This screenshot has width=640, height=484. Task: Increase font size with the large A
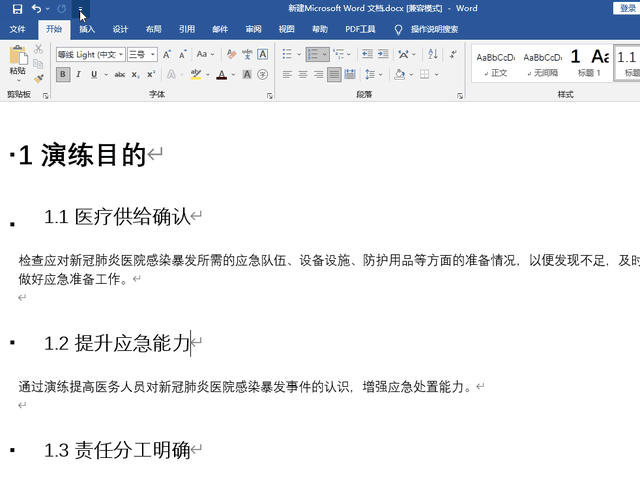[167, 54]
